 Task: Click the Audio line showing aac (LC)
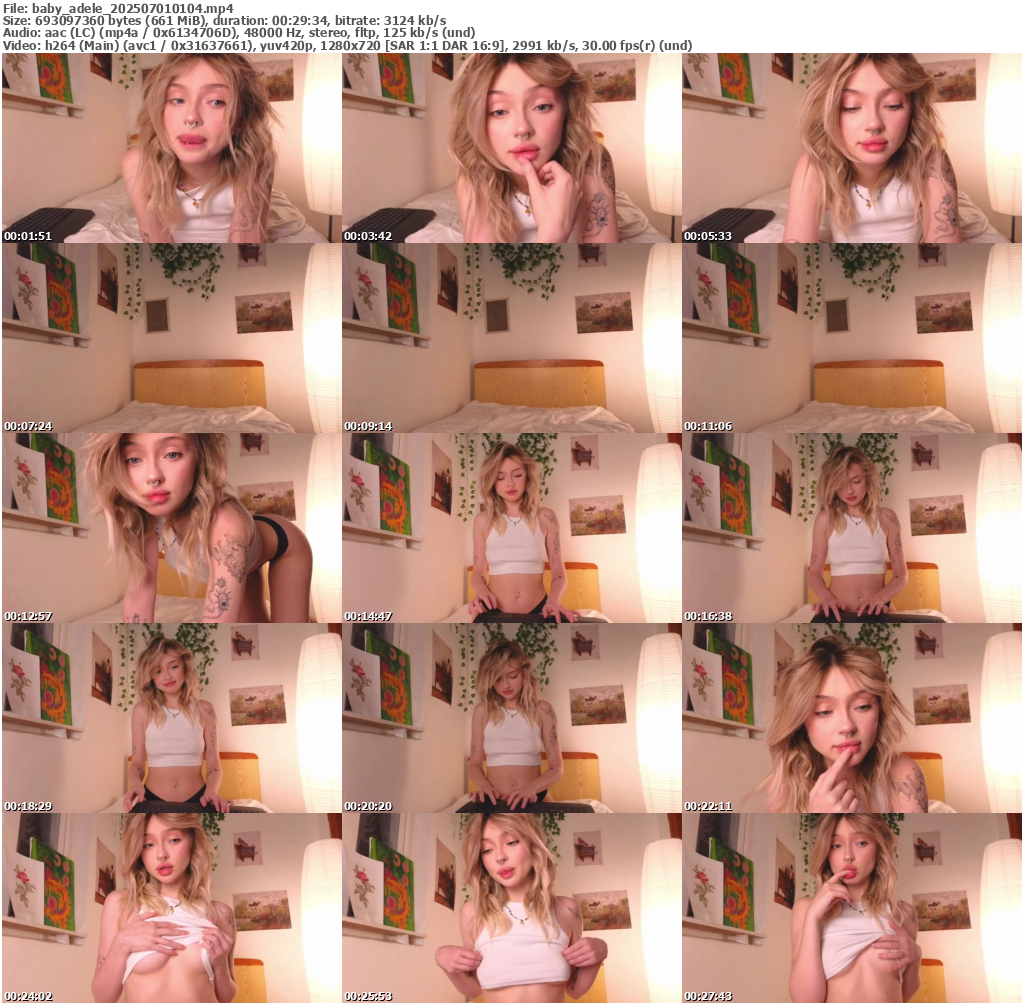[x=239, y=33]
